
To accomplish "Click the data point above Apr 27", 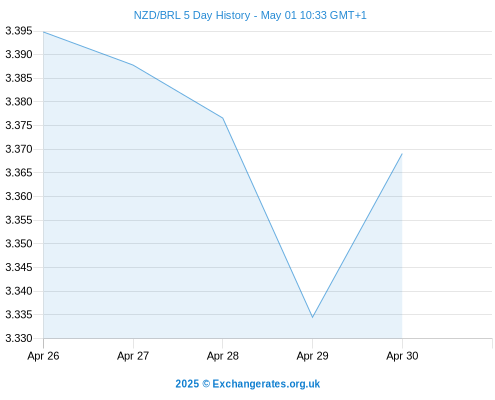I will (133, 65).
